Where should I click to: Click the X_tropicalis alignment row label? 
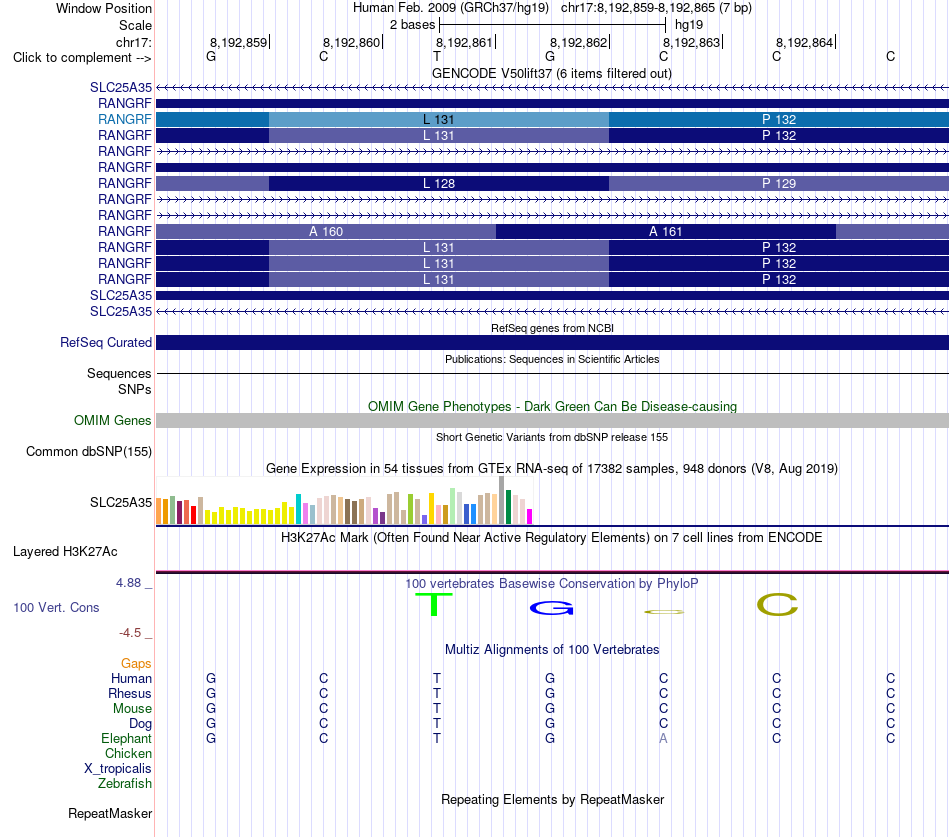[118, 769]
